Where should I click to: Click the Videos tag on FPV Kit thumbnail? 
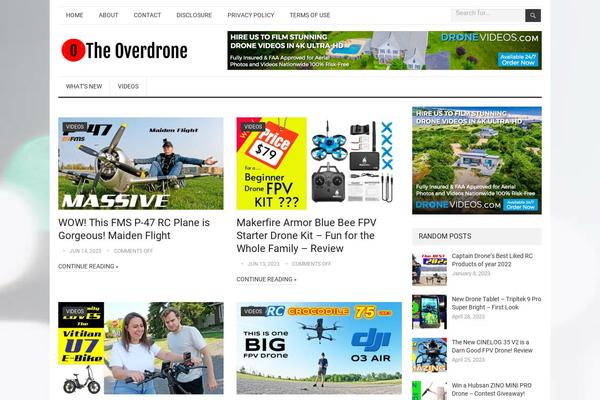253,127
